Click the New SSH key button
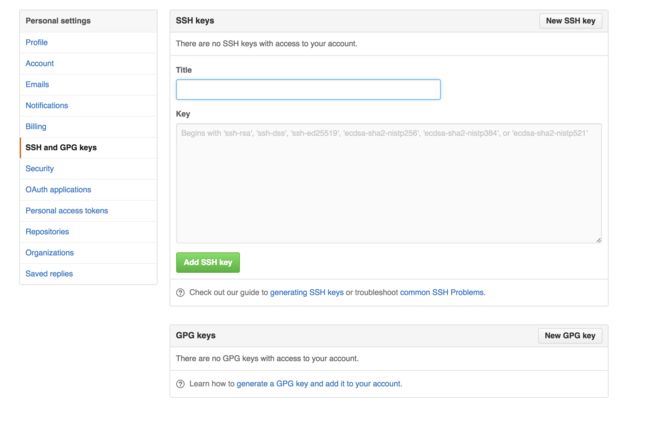This screenshot has height=423, width=650. (570, 21)
